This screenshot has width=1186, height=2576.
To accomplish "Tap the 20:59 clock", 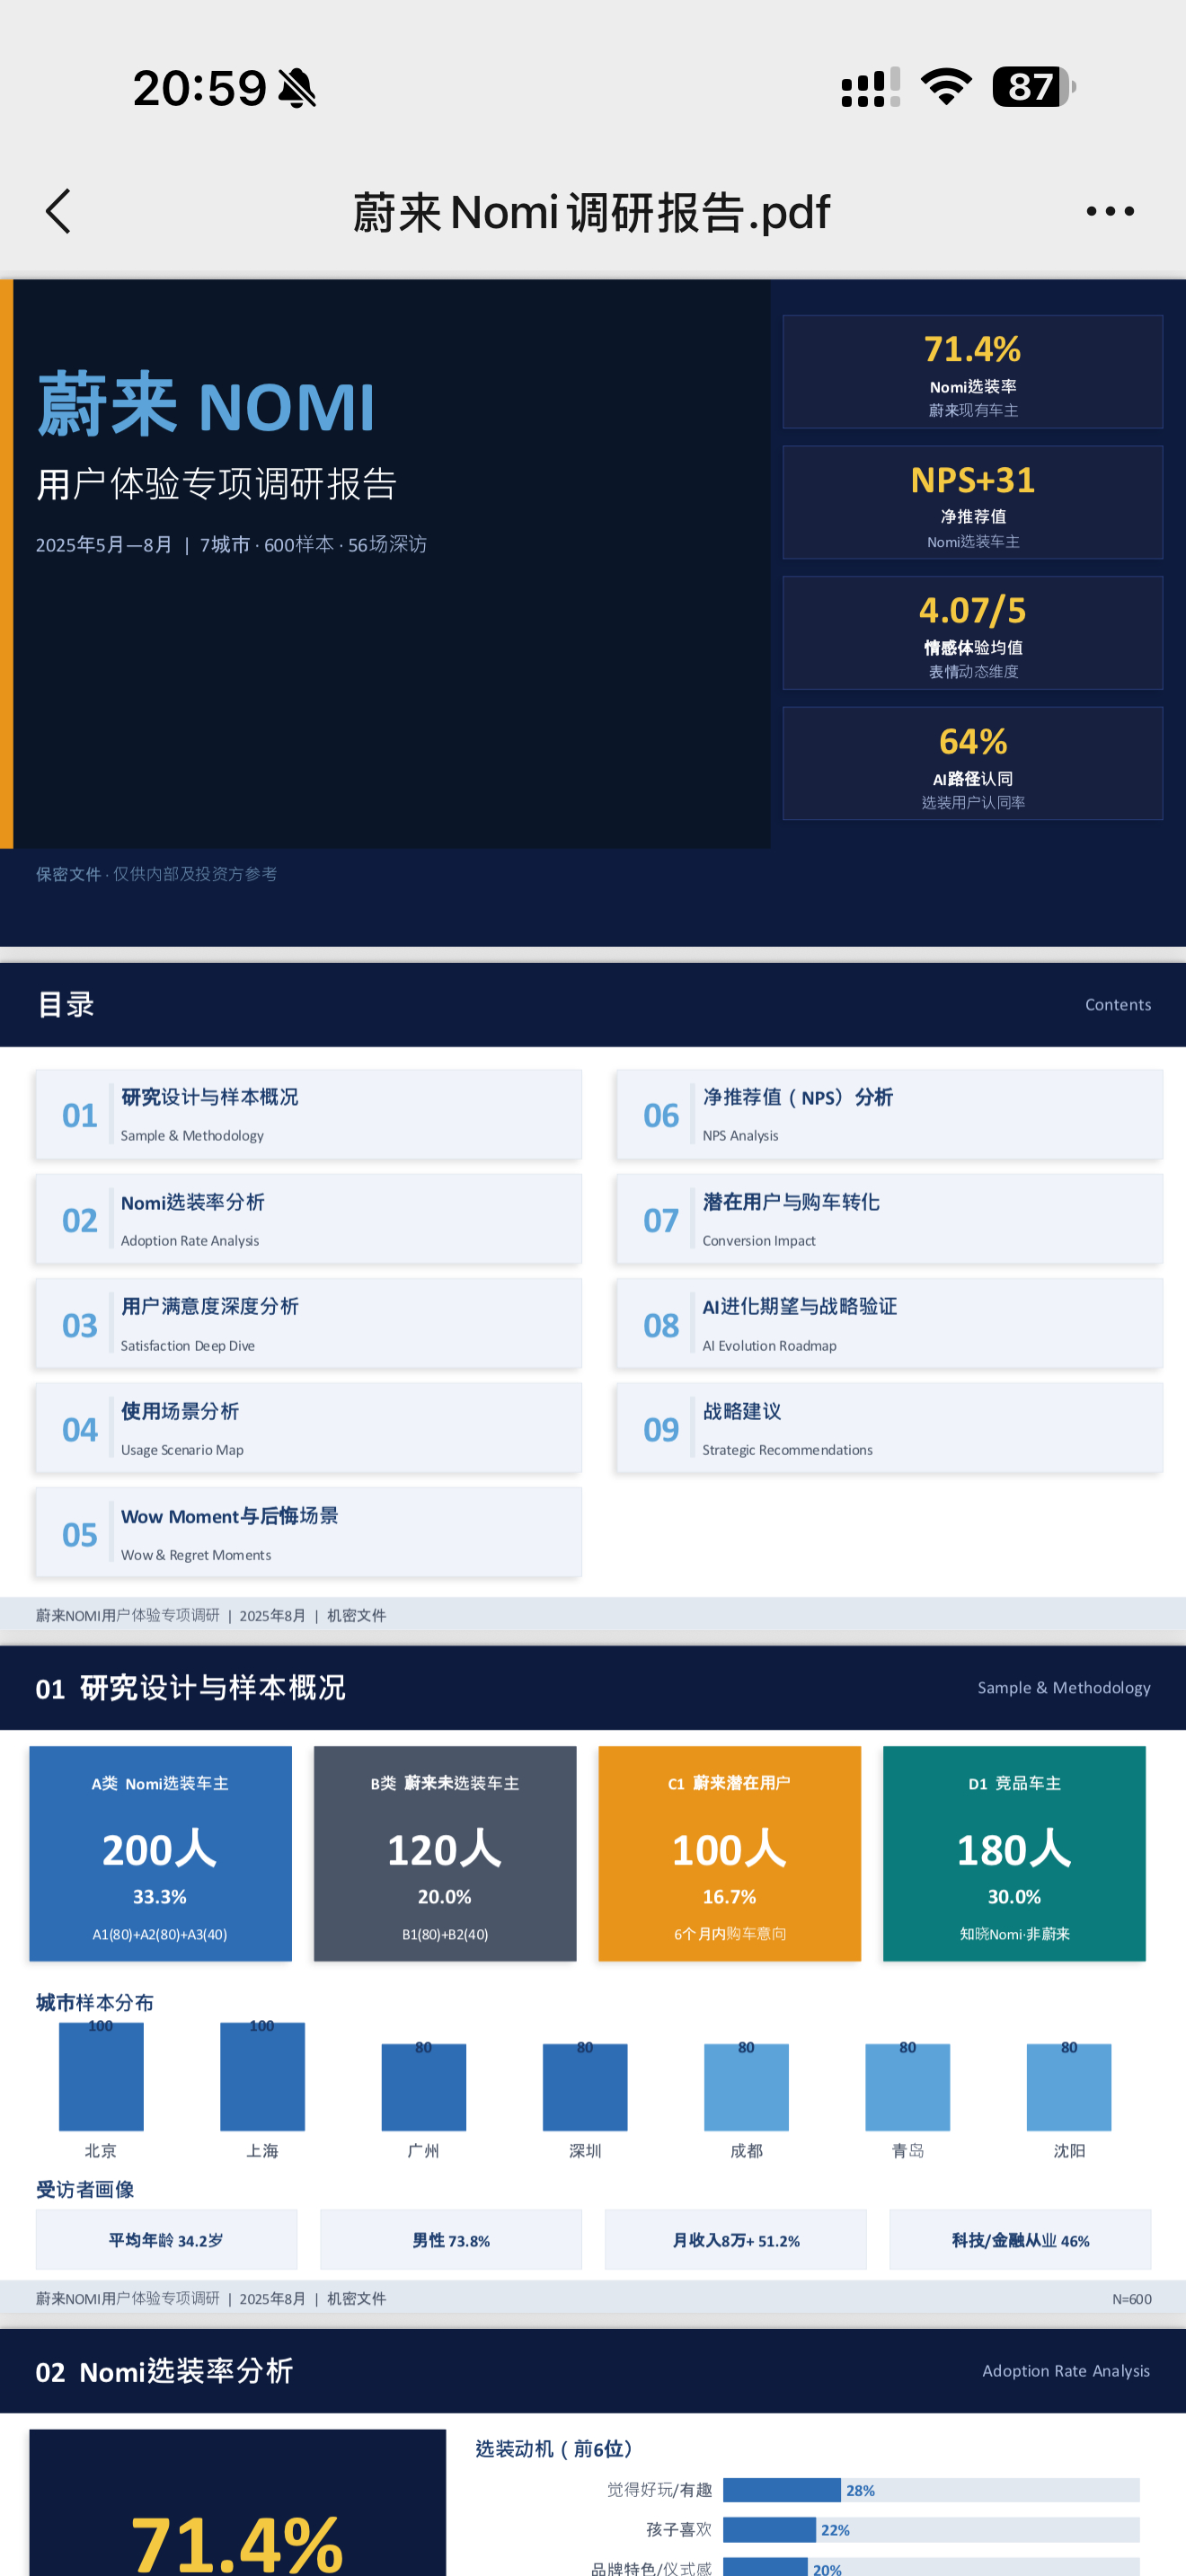I will (199, 88).
